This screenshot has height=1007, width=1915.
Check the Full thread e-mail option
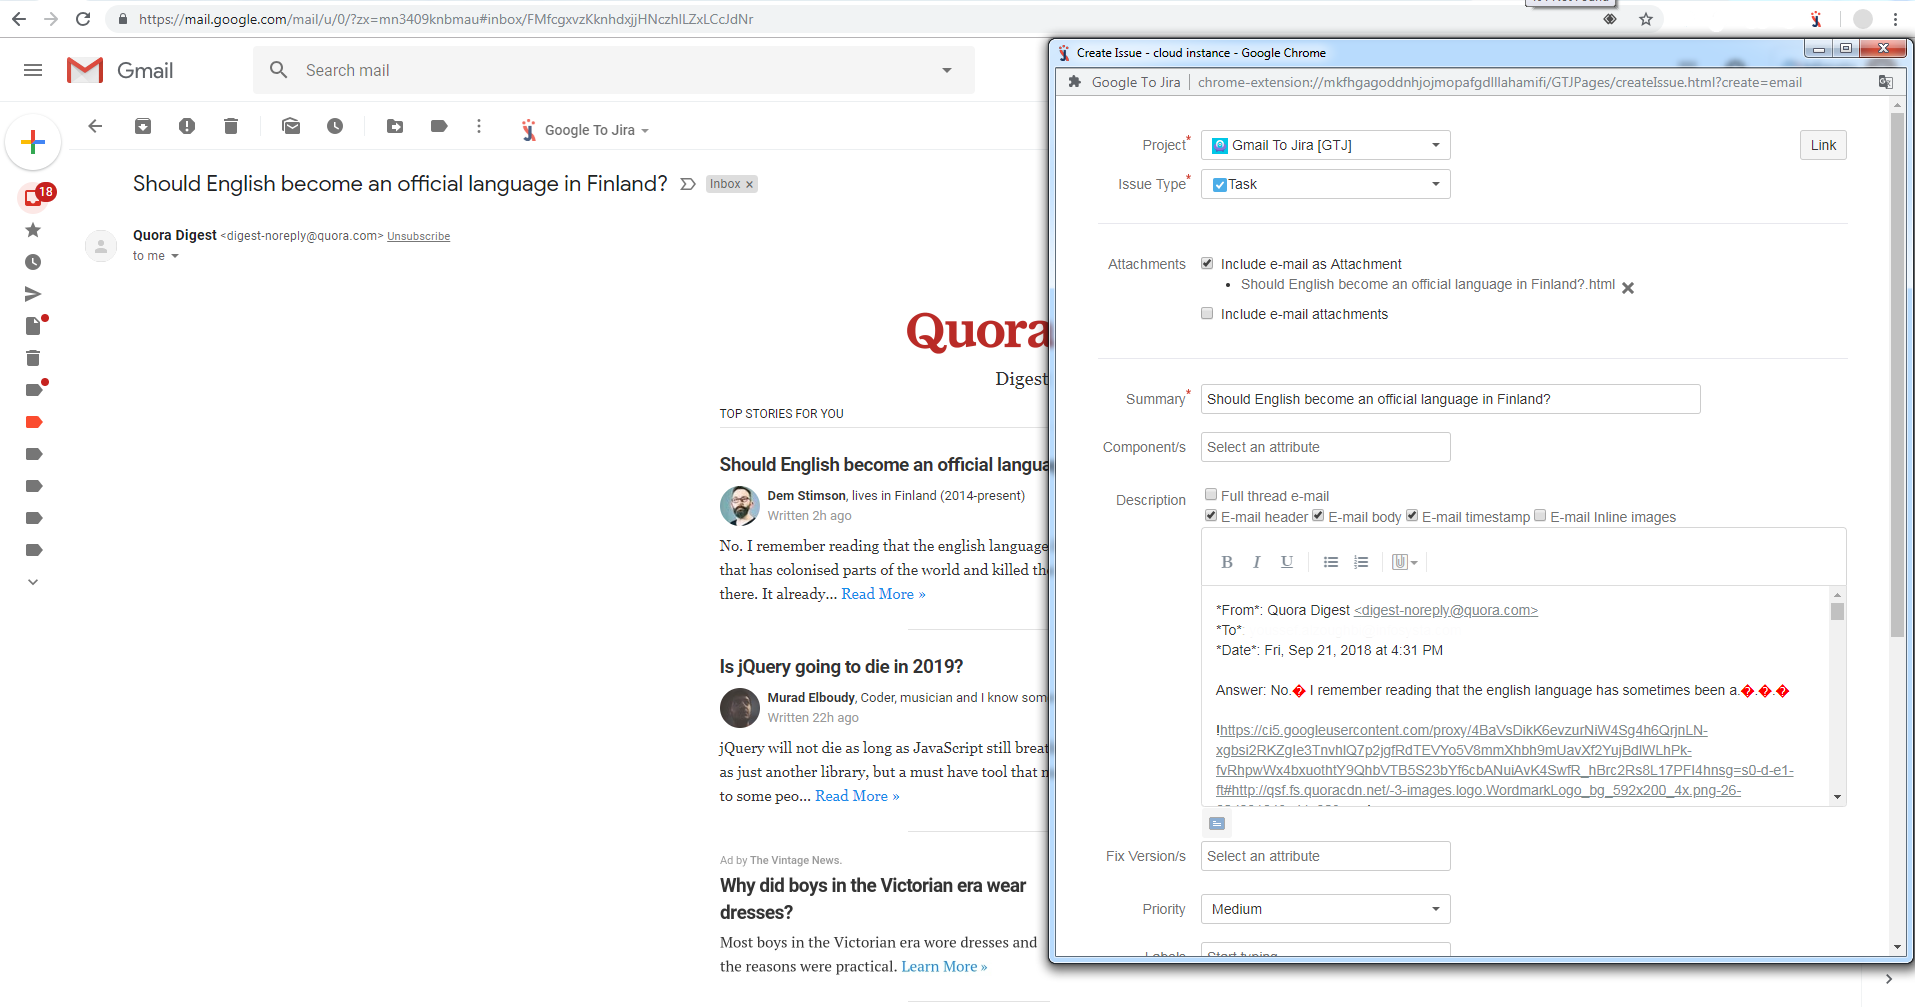coord(1211,495)
